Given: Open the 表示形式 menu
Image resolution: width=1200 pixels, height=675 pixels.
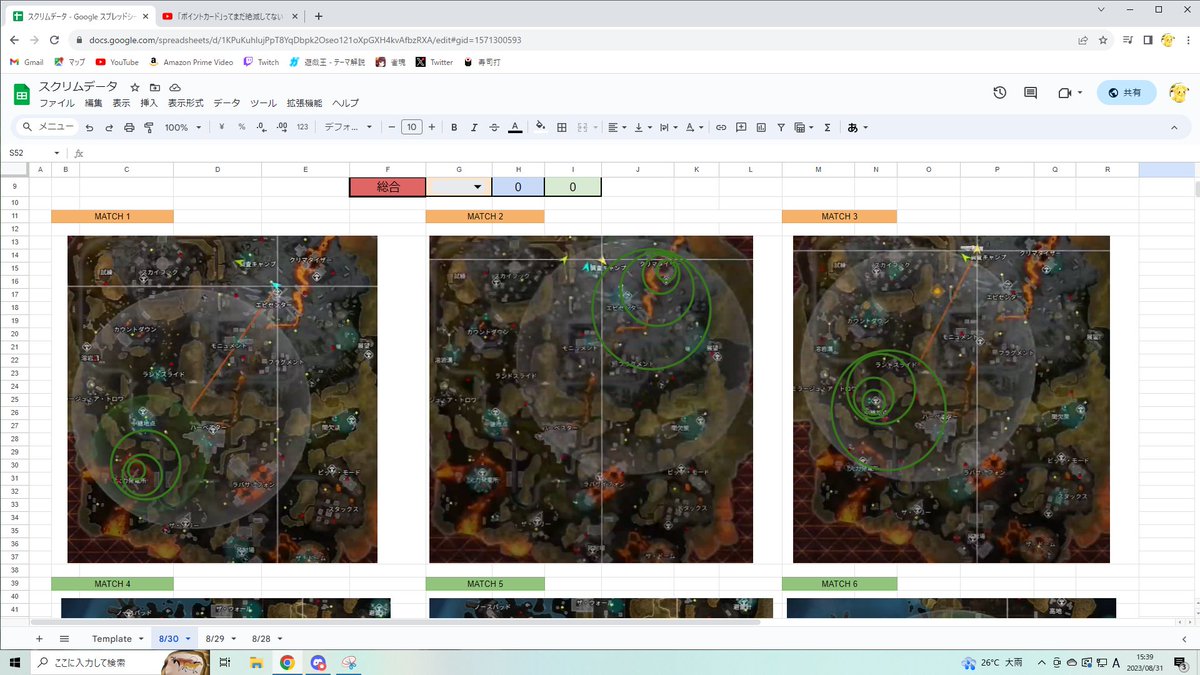Looking at the screenshot, I should click(x=186, y=103).
